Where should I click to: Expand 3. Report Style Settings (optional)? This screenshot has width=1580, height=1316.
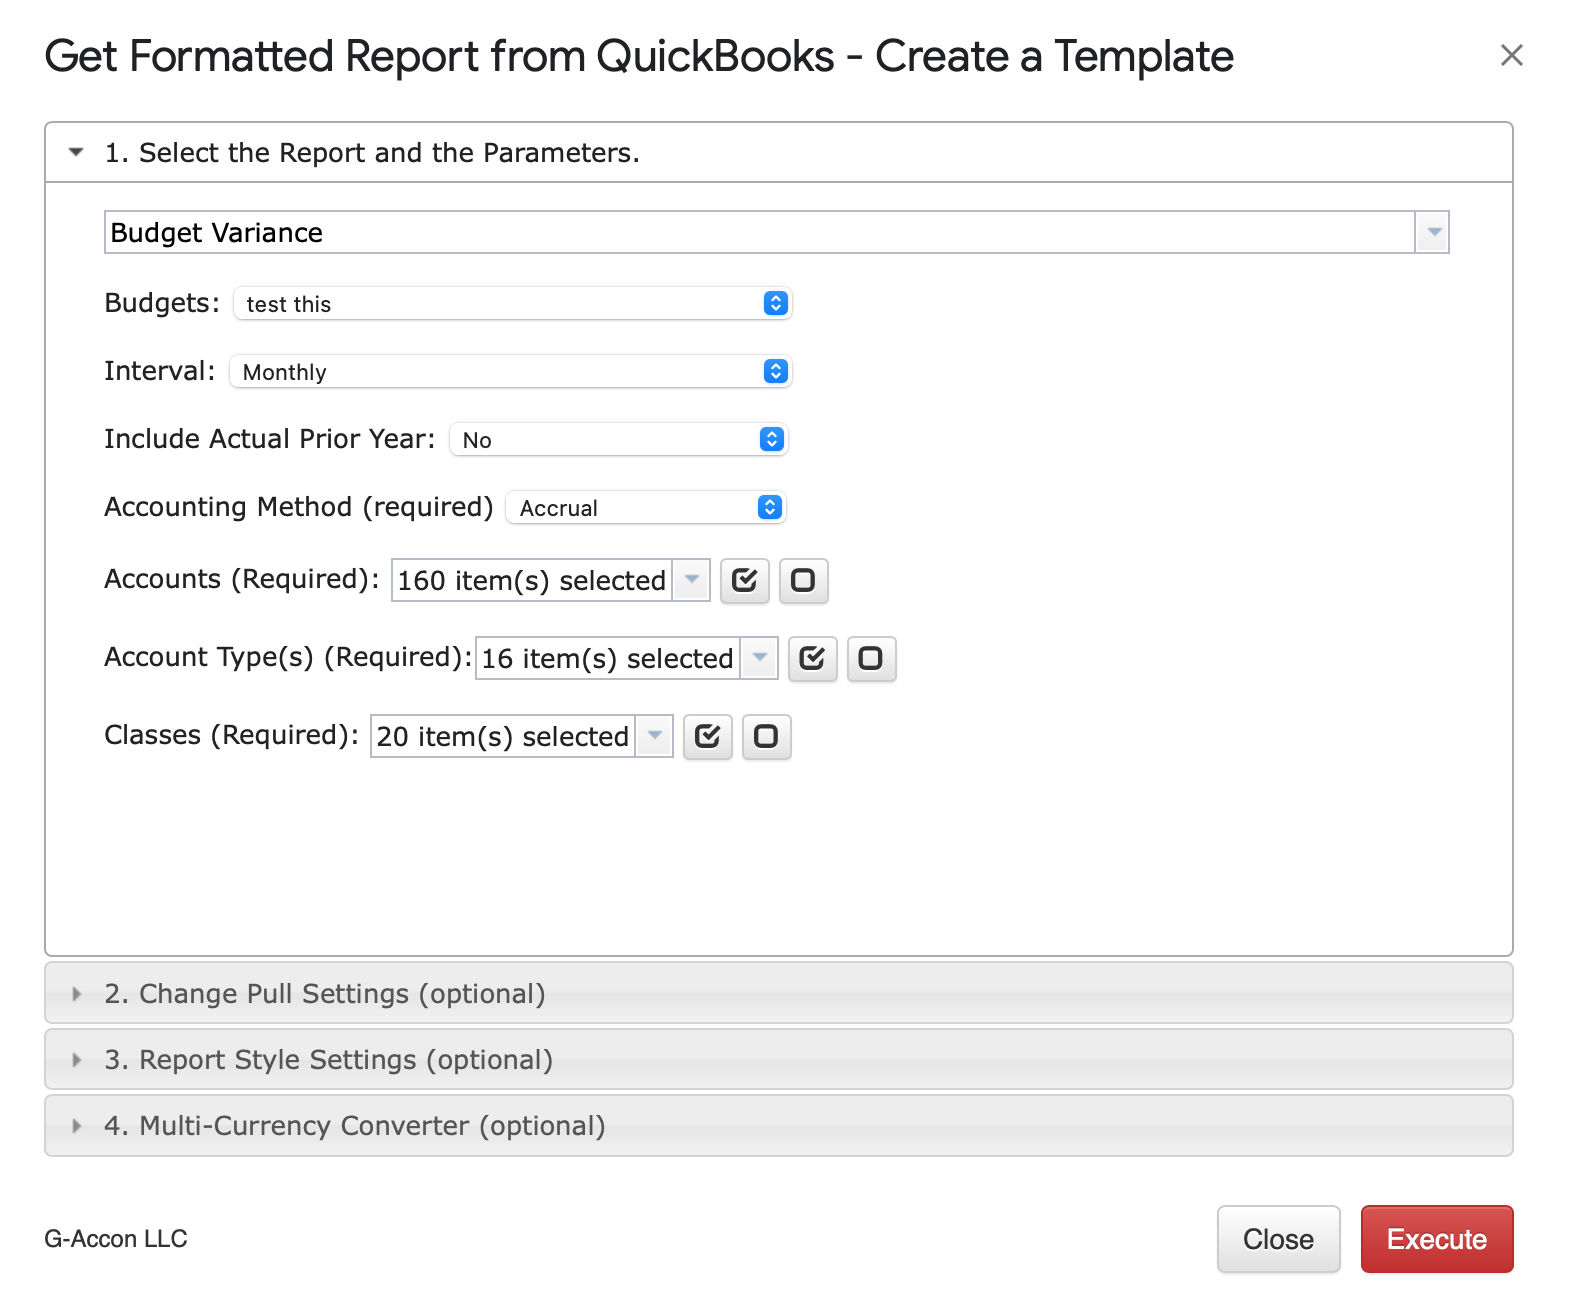click(x=778, y=1059)
